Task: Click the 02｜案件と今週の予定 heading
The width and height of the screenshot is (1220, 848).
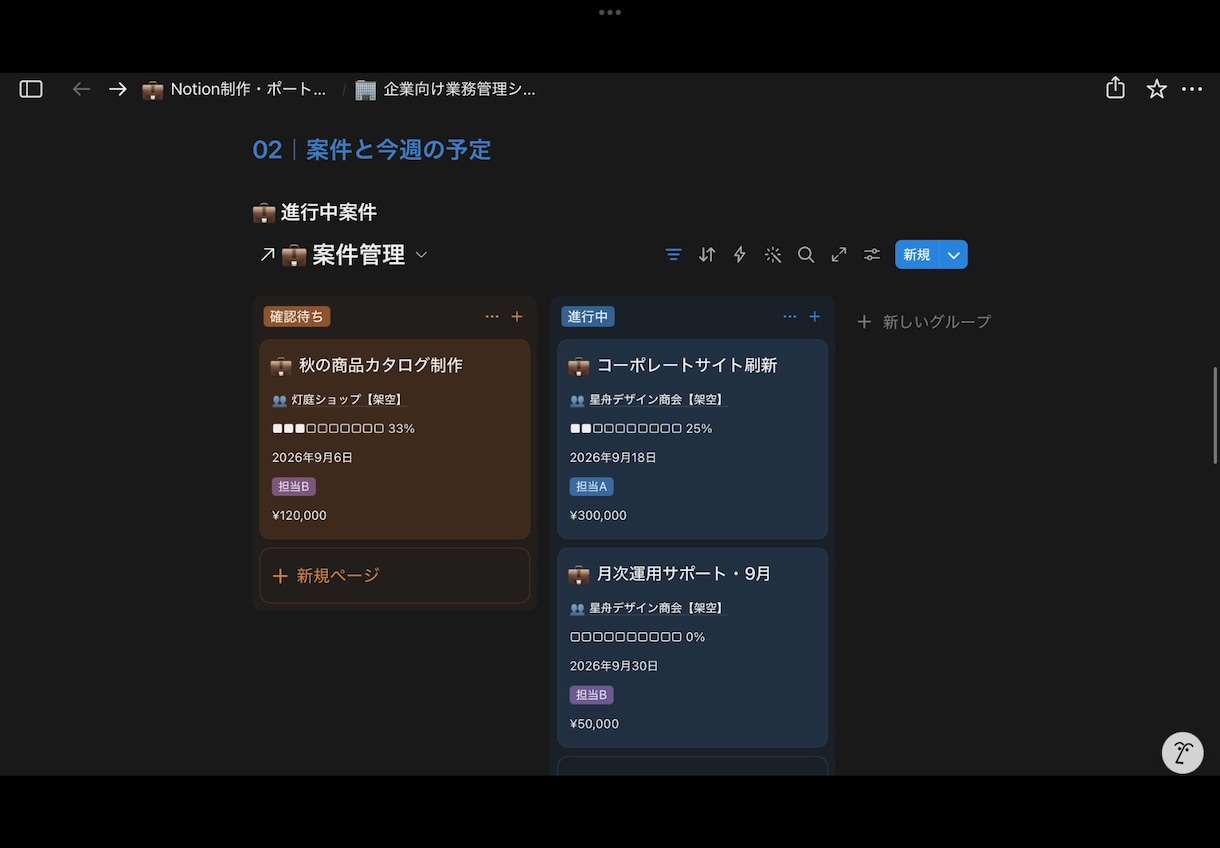Action: pos(372,150)
